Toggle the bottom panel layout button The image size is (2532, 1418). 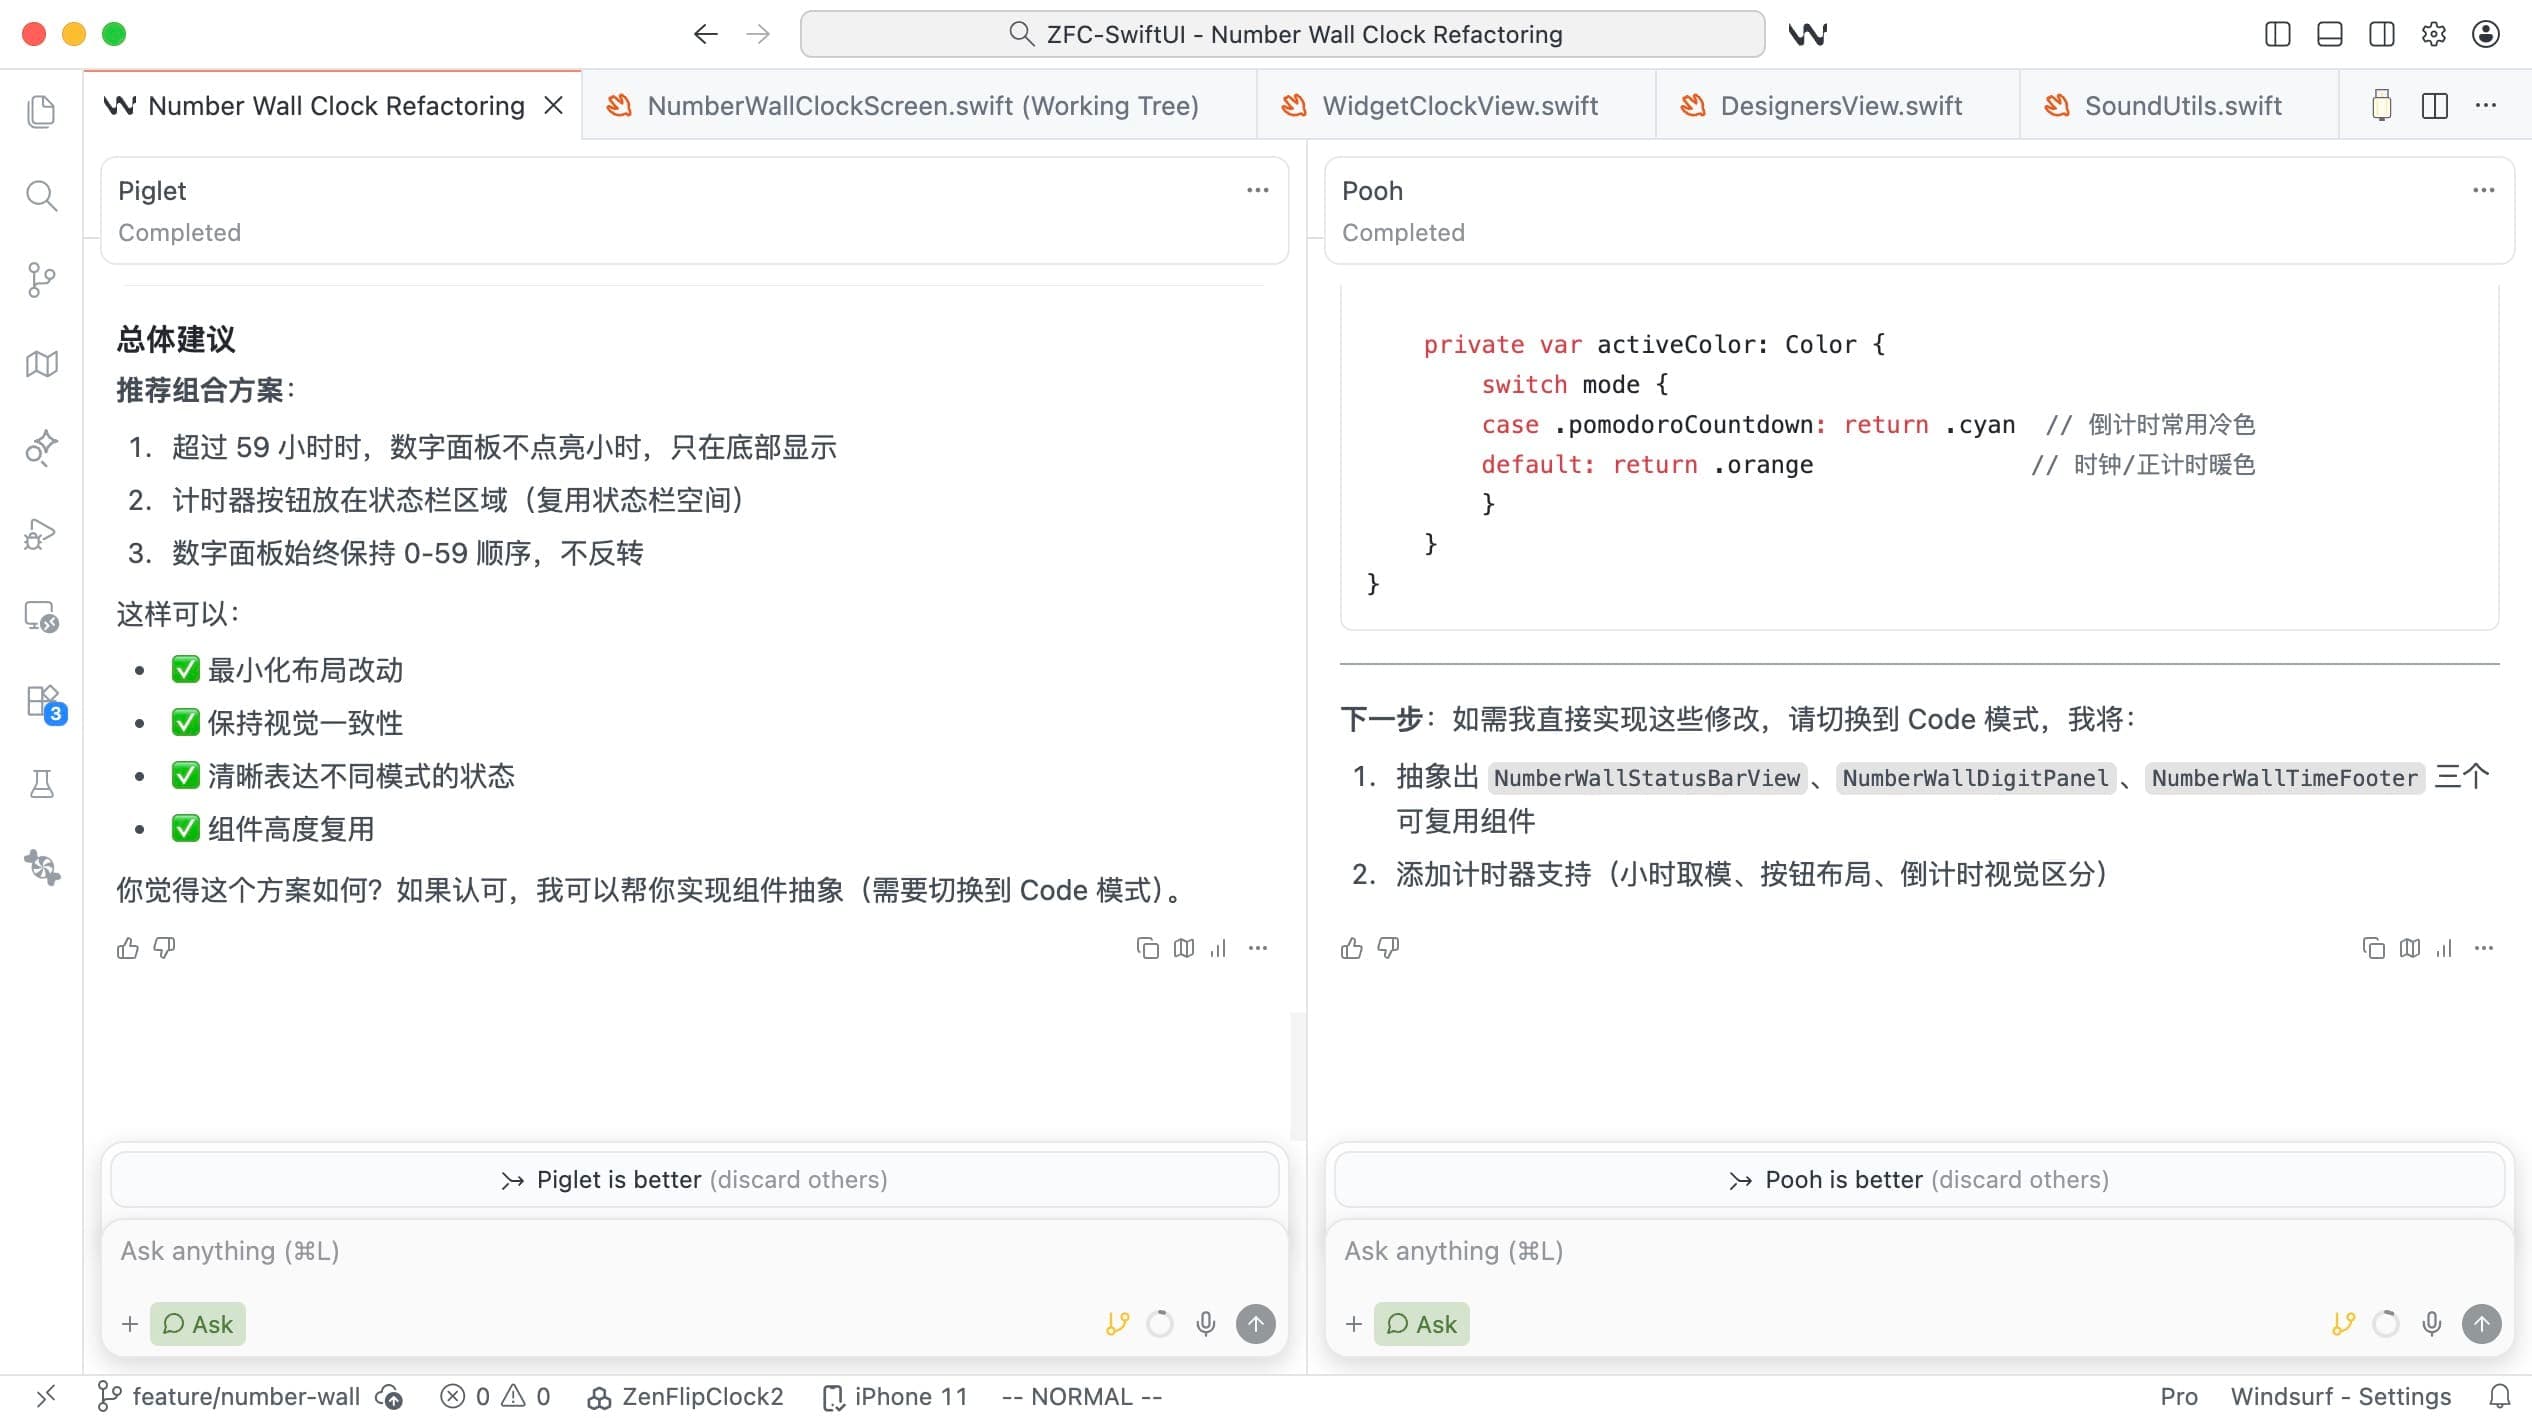coord(2329,34)
